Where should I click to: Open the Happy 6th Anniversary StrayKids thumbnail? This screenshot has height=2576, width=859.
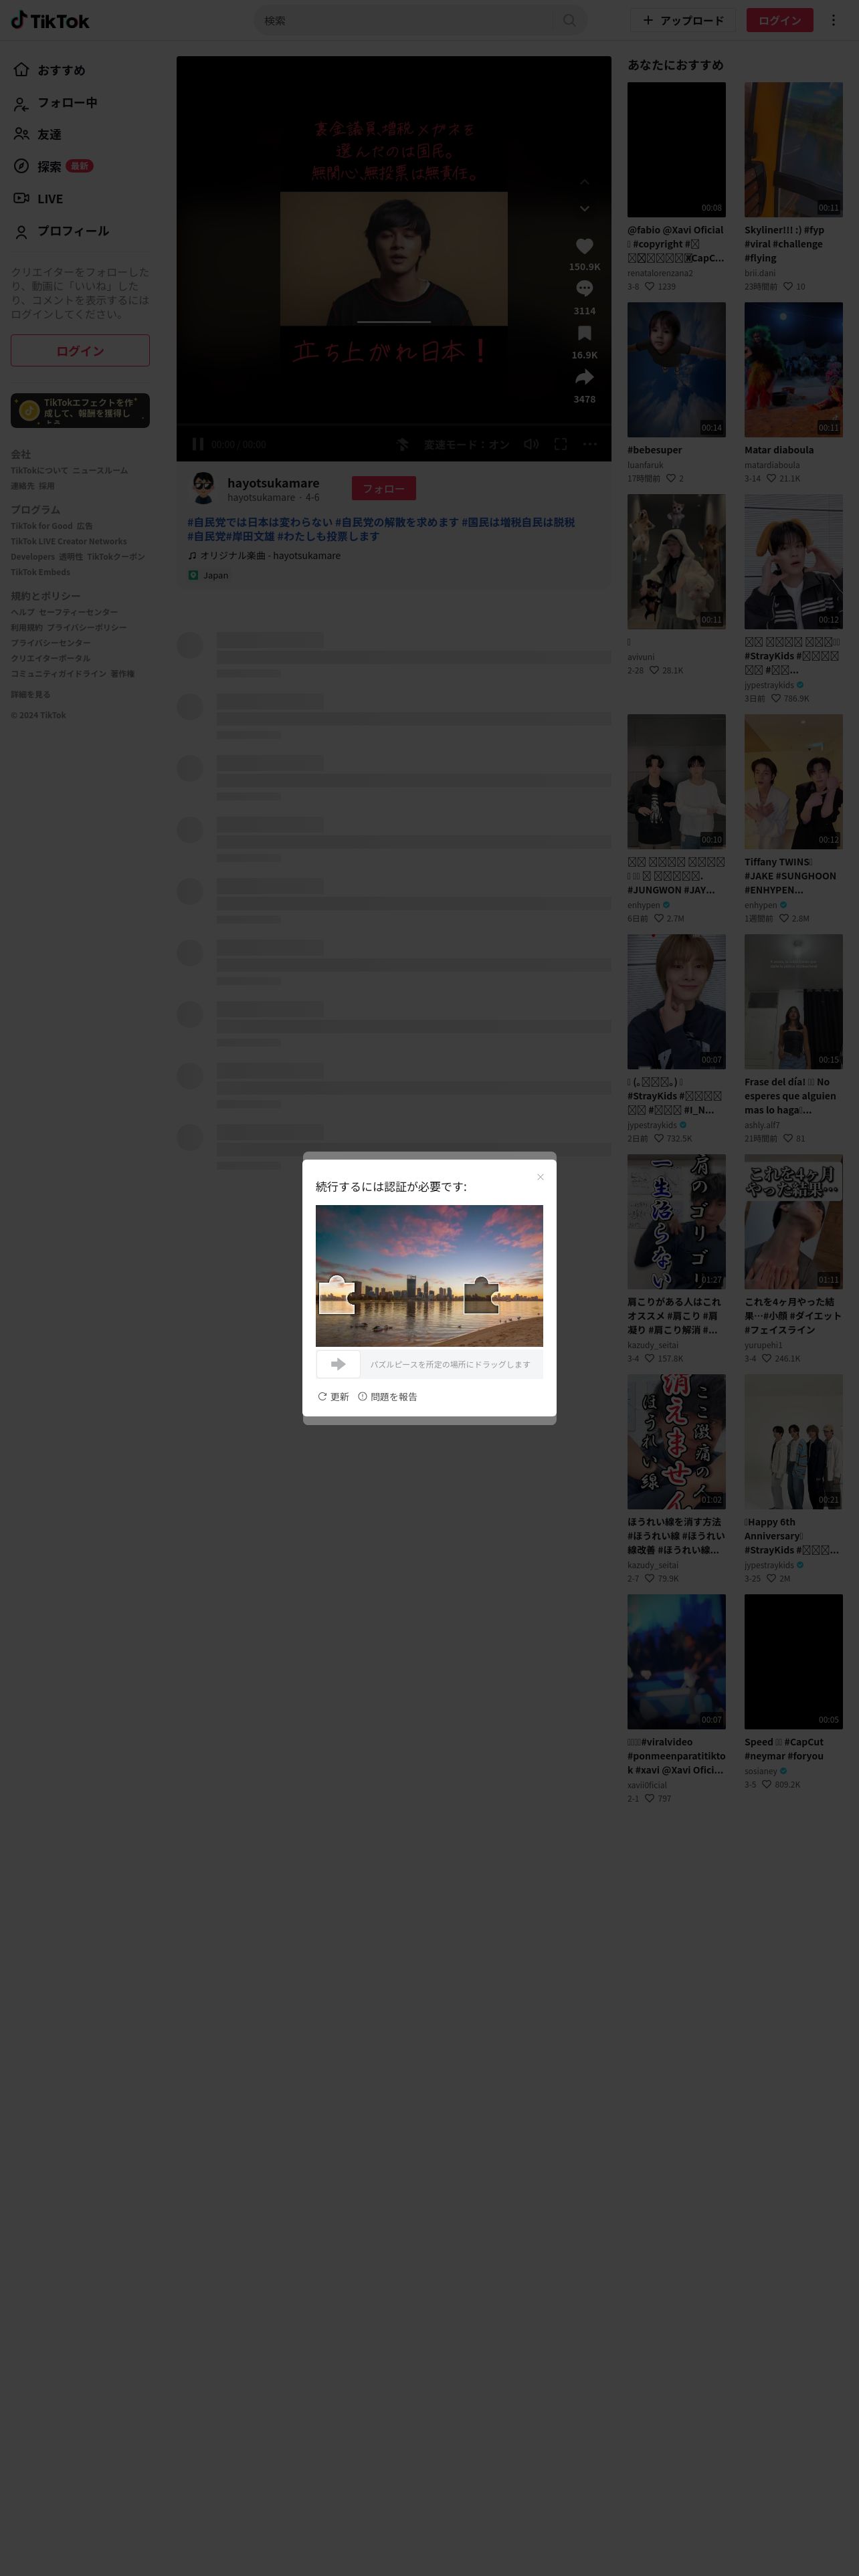pyautogui.click(x=793, y=1441)
